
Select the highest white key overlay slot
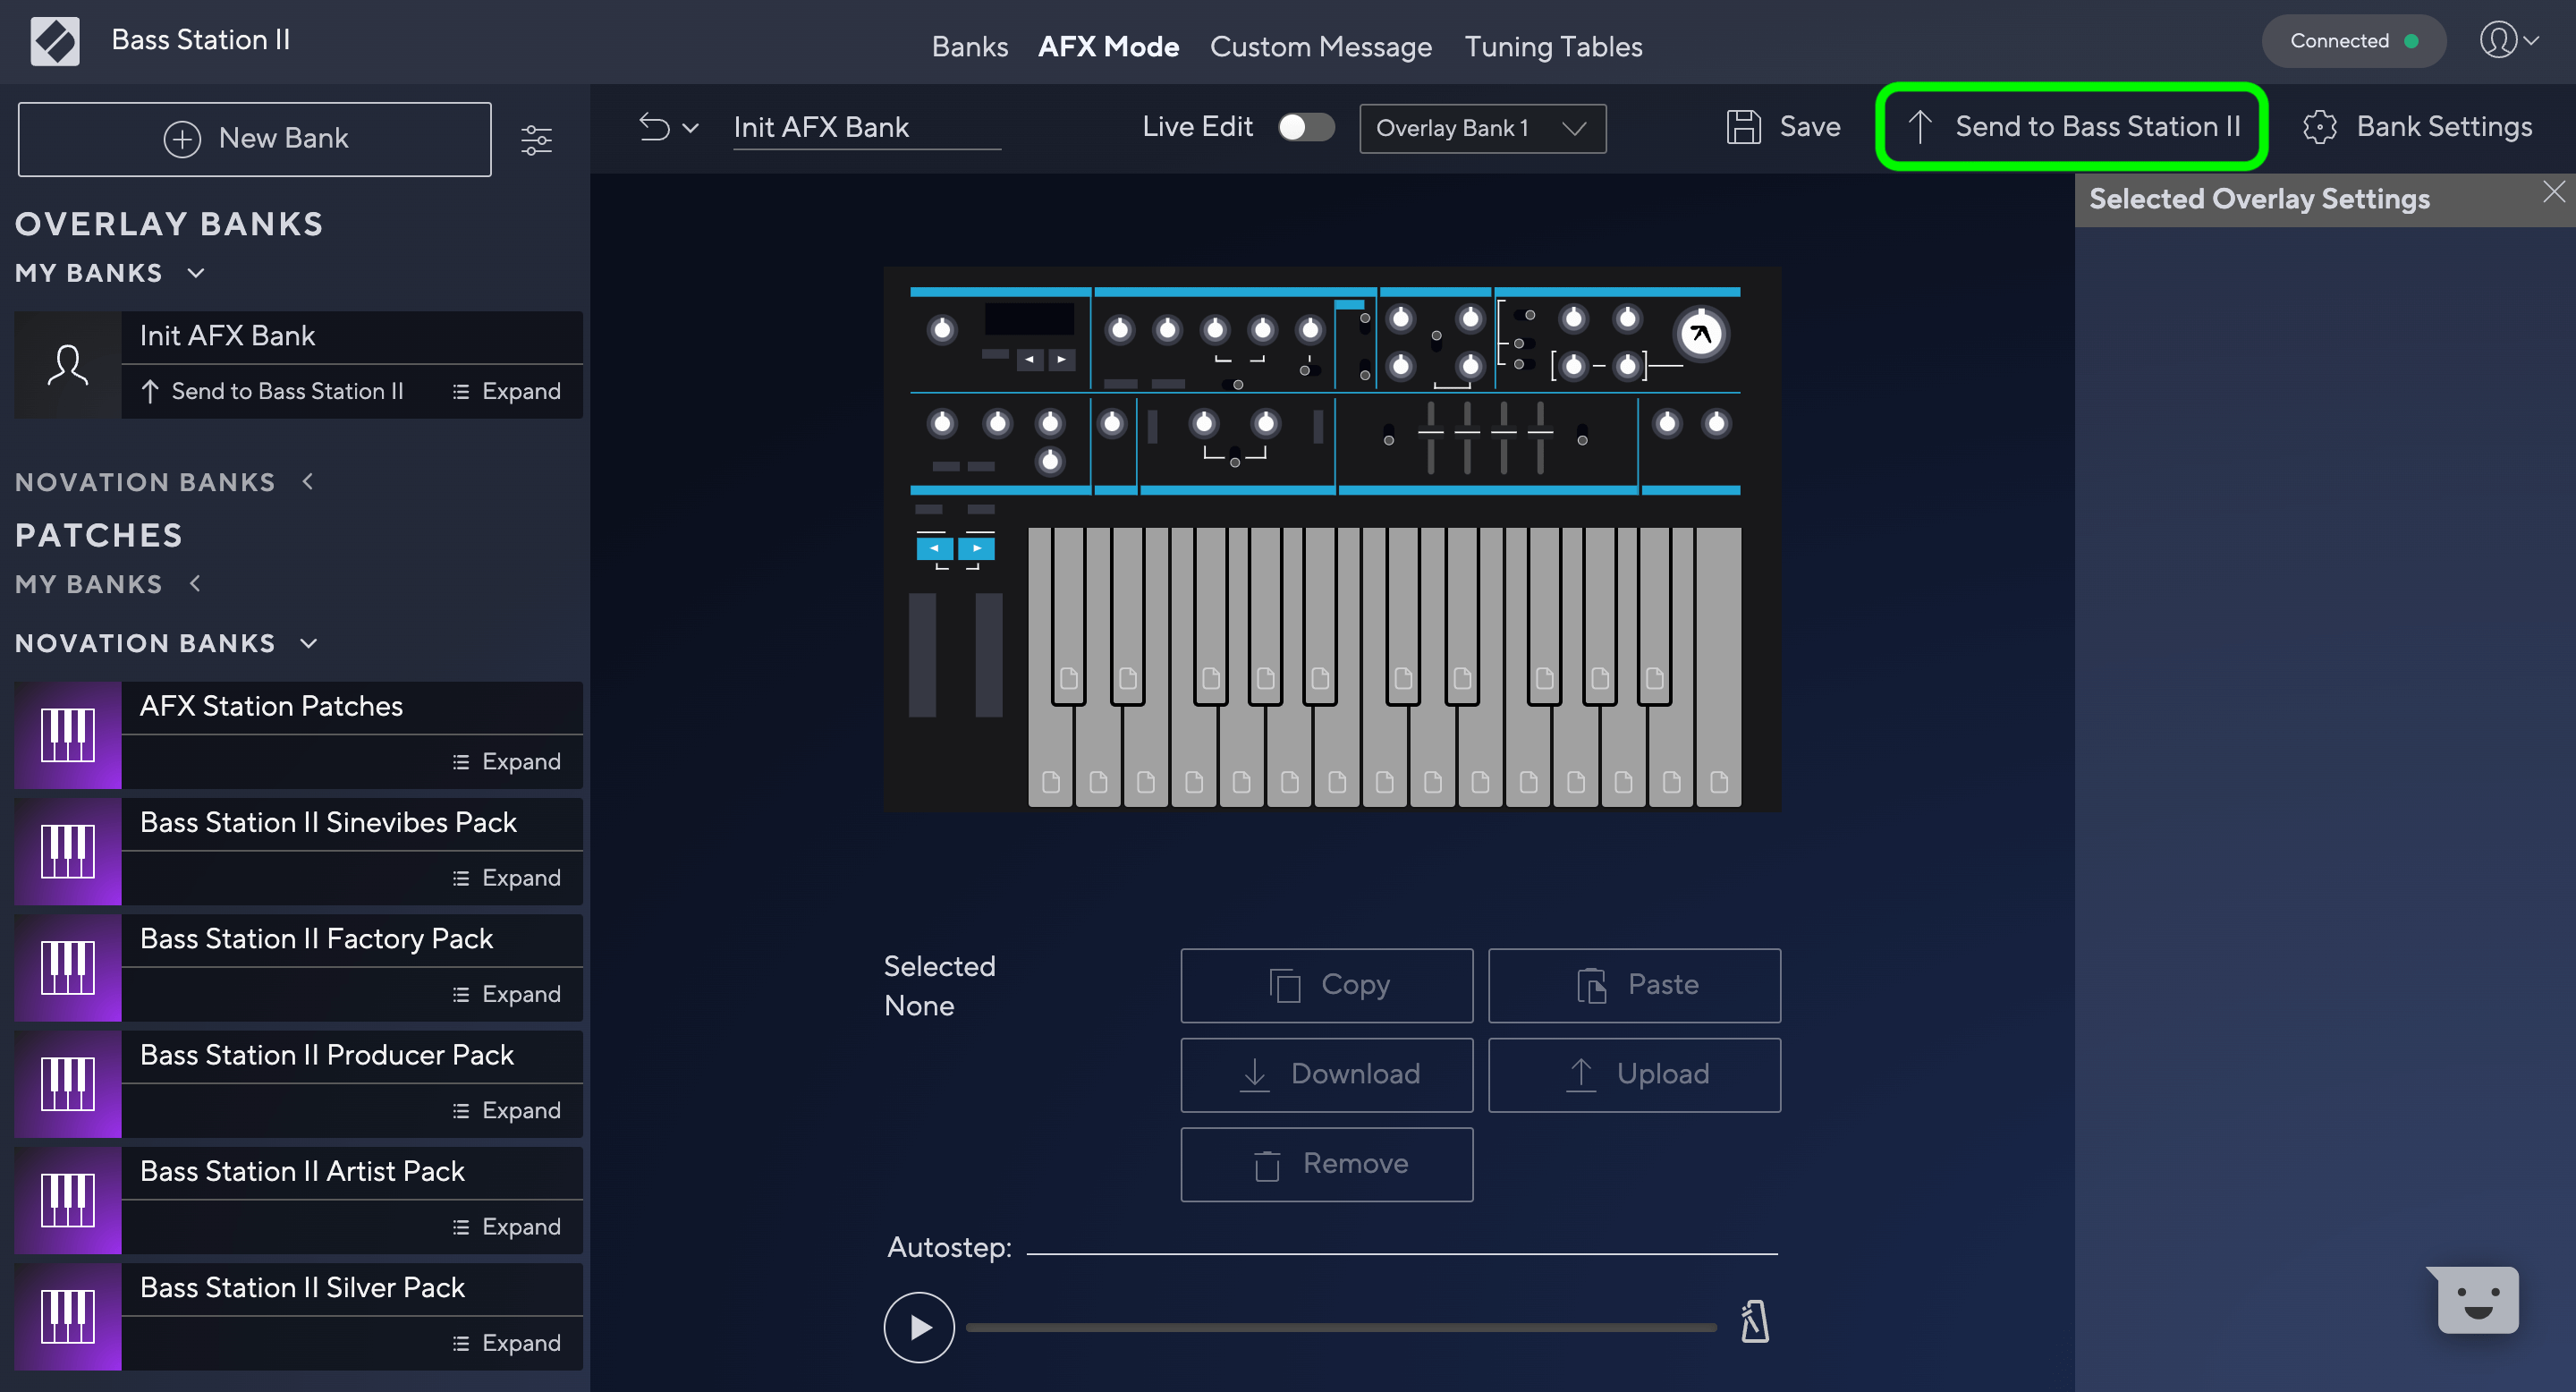tap(1719, 781)
